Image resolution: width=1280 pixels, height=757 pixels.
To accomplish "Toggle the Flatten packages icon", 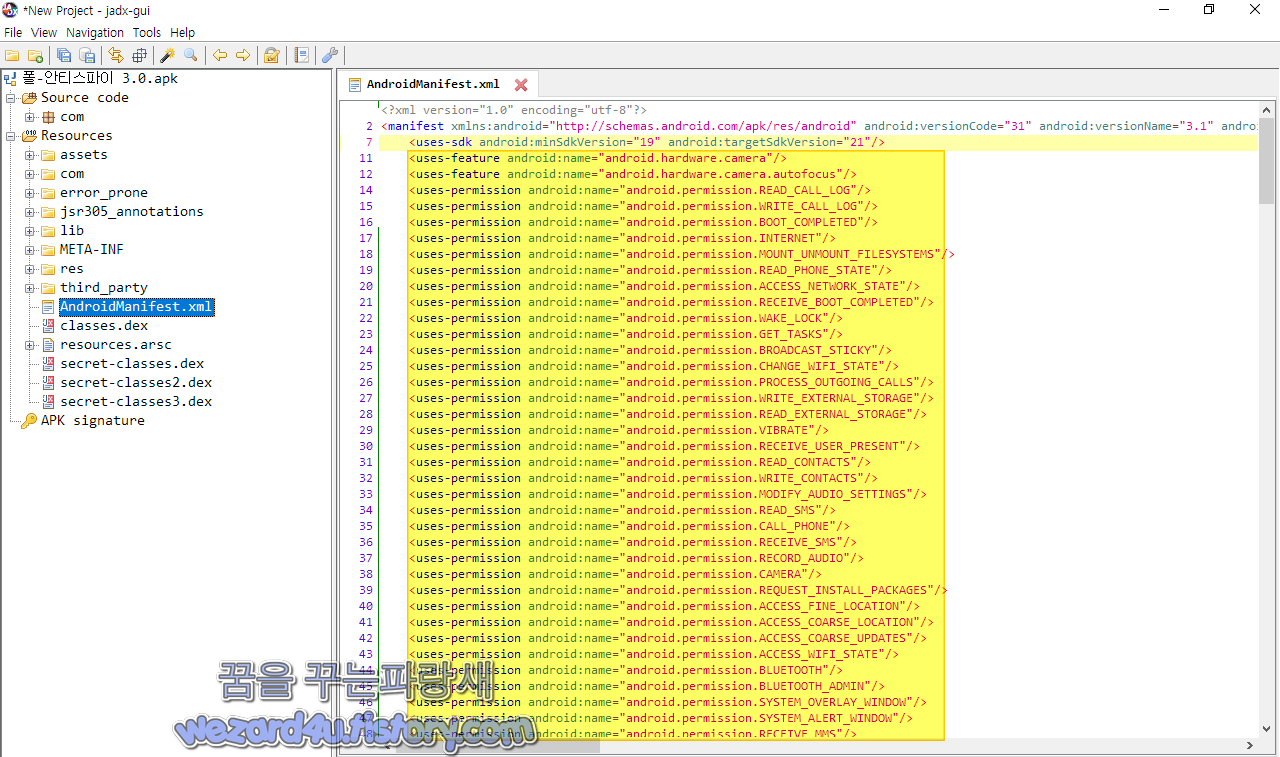I will (139, 55).
